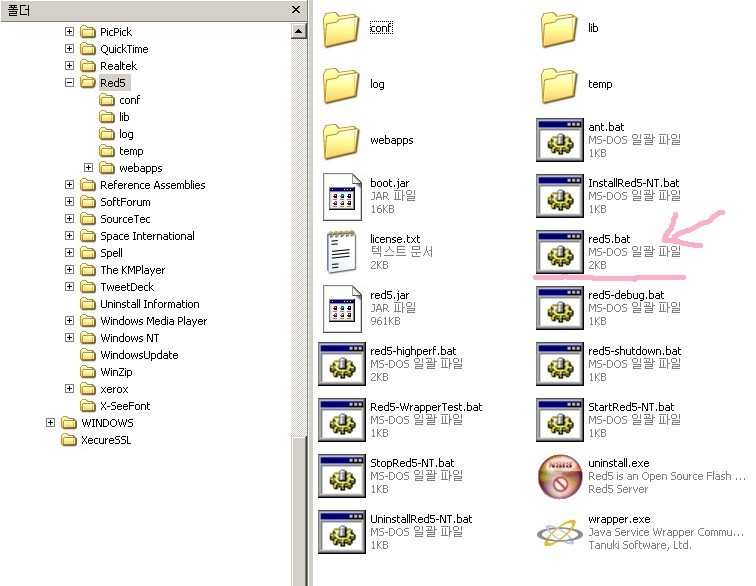Viewport: 756px width, 586px height.
Task: Select the Red5-WrapperTest.bat file icon
Action: pyautogui.click(x=342, y=420)
